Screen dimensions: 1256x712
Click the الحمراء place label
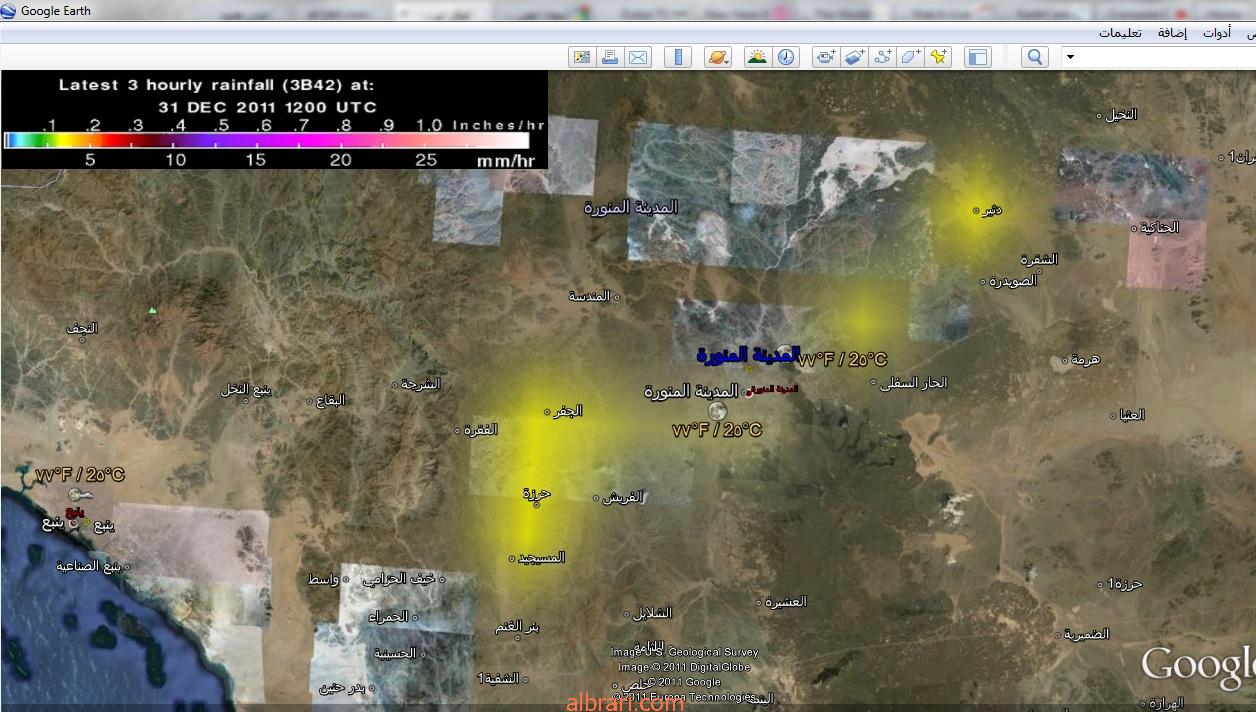(x=389, y=617)
